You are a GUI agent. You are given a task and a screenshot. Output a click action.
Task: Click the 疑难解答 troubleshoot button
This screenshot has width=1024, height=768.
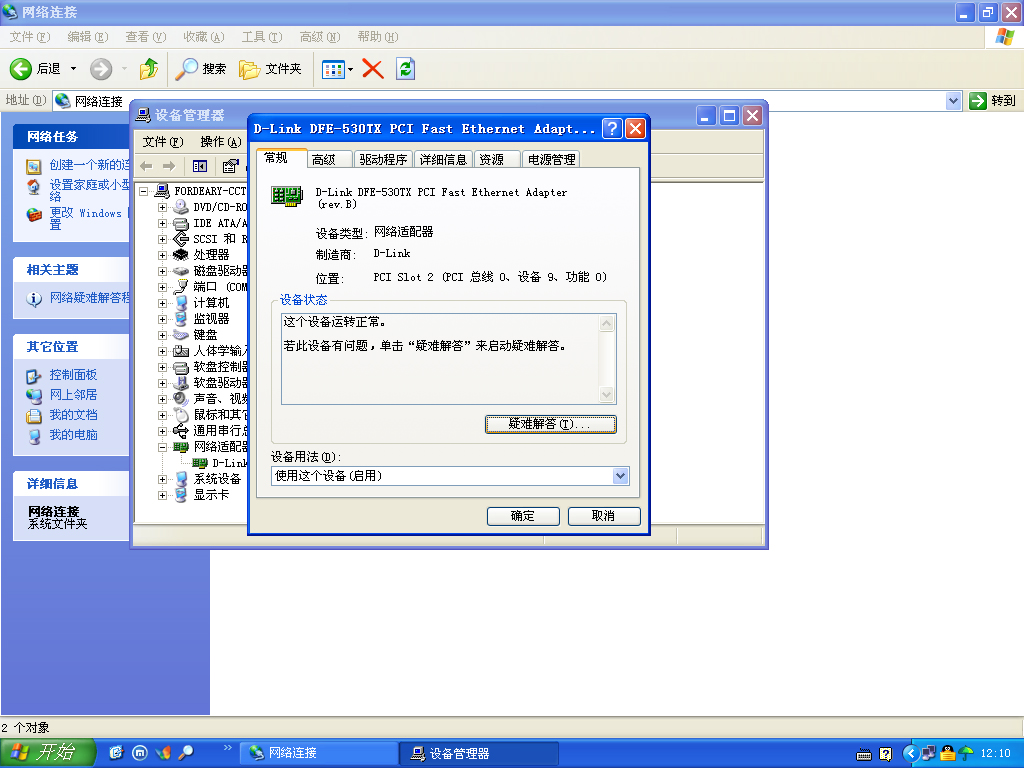point(551,424)
